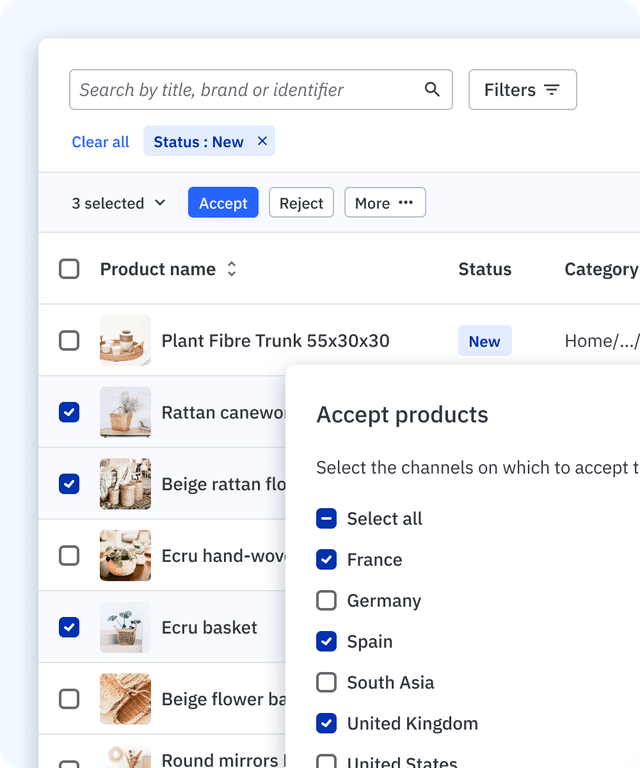This screenshot has width=640, height=768.
Task: Check the Germany channel
Action: 326,600
